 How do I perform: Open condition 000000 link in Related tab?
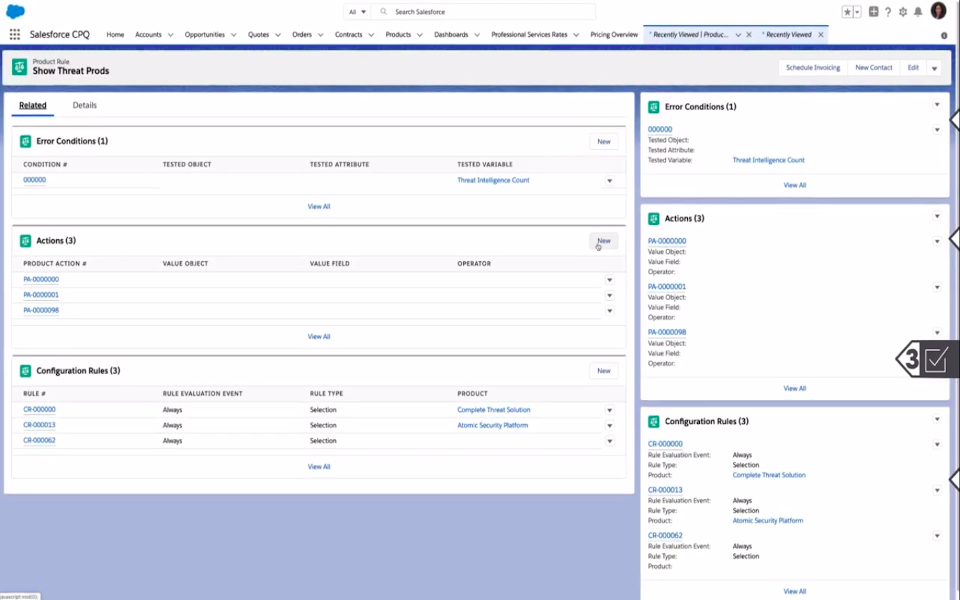34,180
